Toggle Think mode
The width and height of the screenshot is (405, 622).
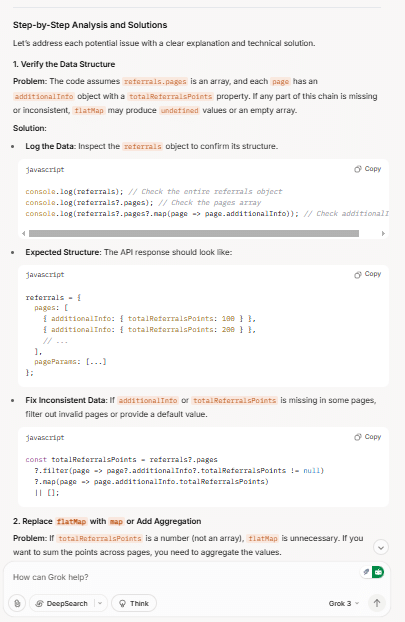point(134,603)
